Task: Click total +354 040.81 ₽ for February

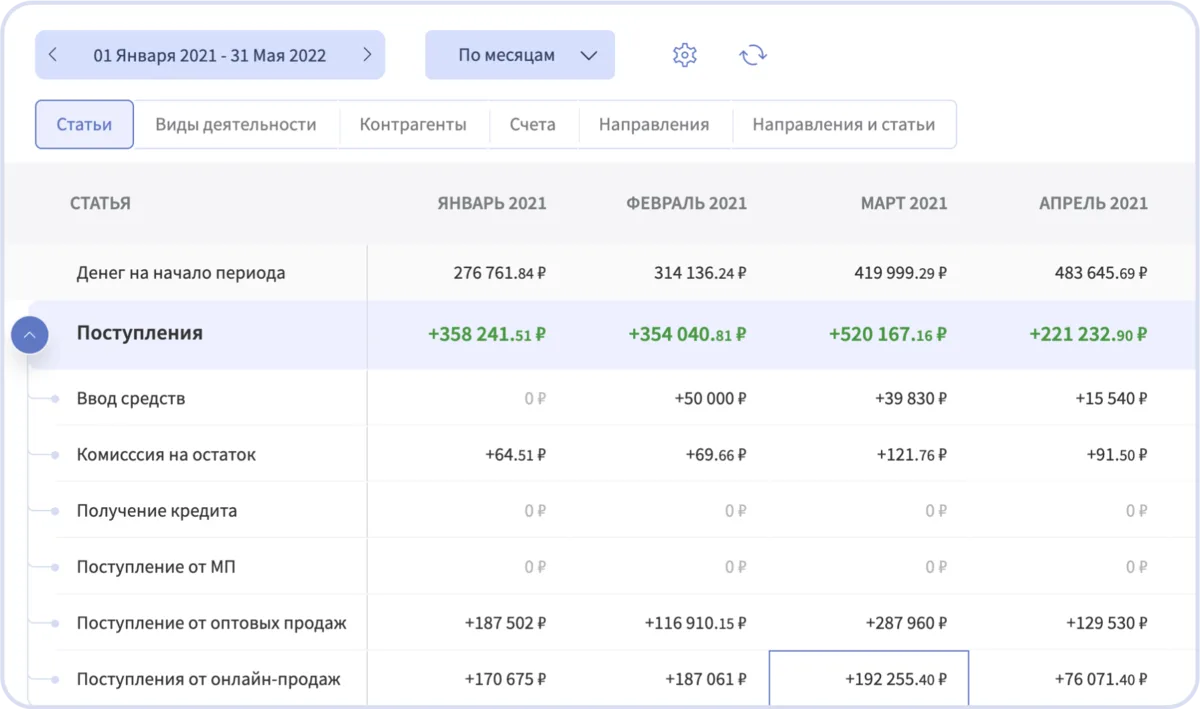Action: 687,334
